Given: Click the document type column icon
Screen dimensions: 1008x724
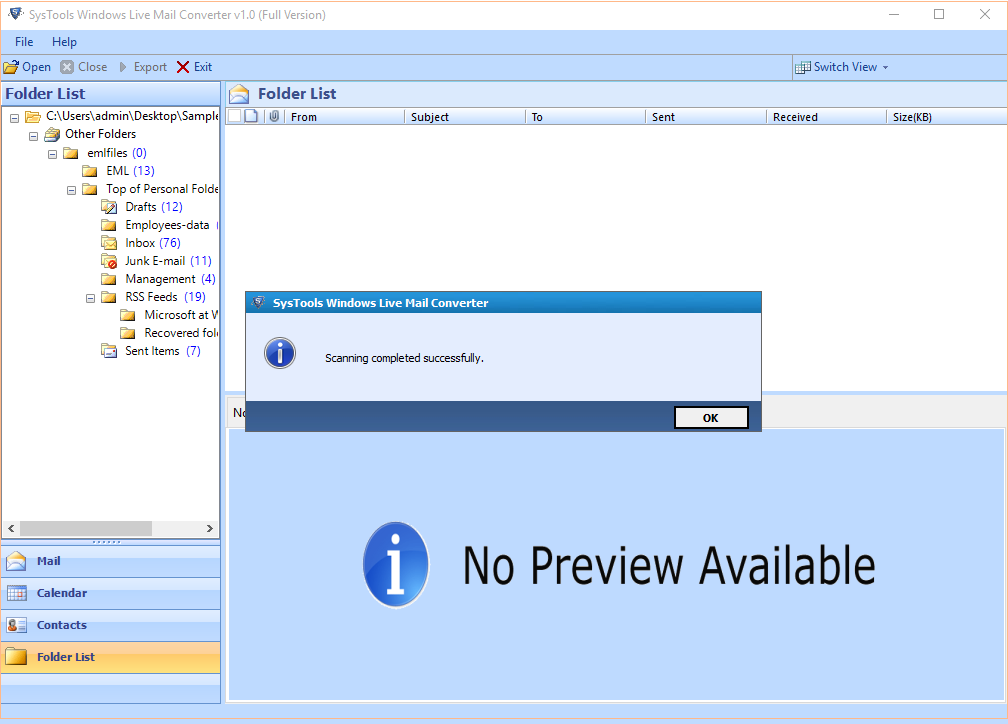Looking at the screenshot, I should 251,116.
